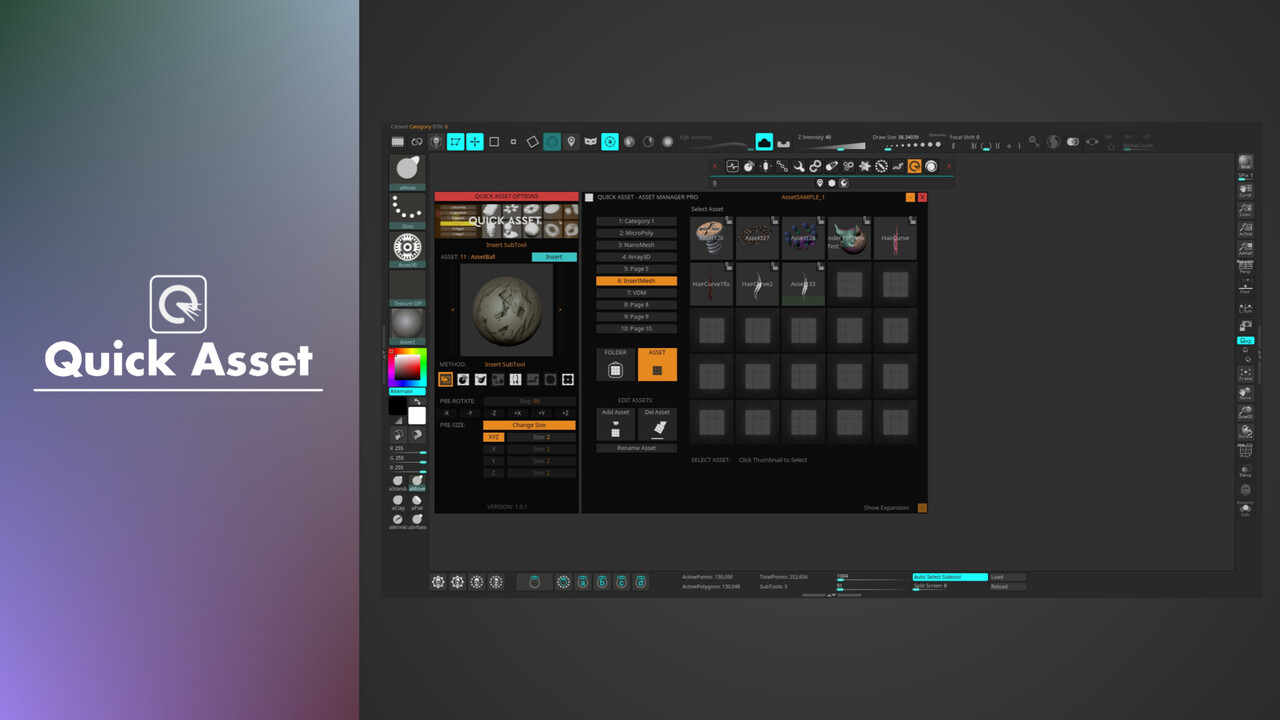1280x720 pixels.
Task: Open the Asset1 material sphere
Action: pyautogui.click(x=407, y=326)
